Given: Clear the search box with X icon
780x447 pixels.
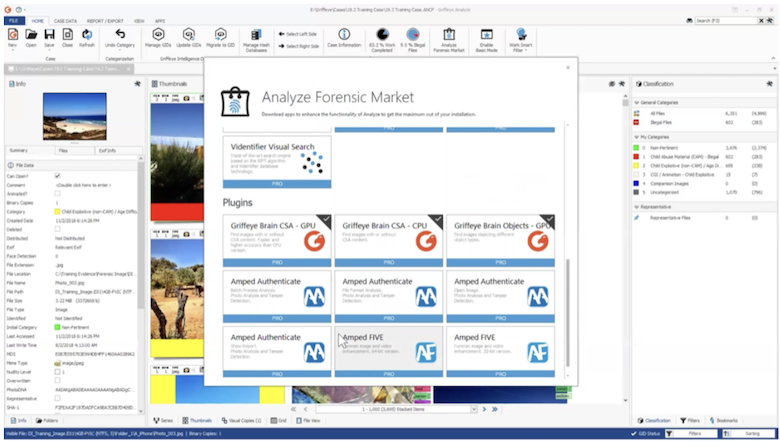Looking at the screenshot, I should [x=761, y=20].
